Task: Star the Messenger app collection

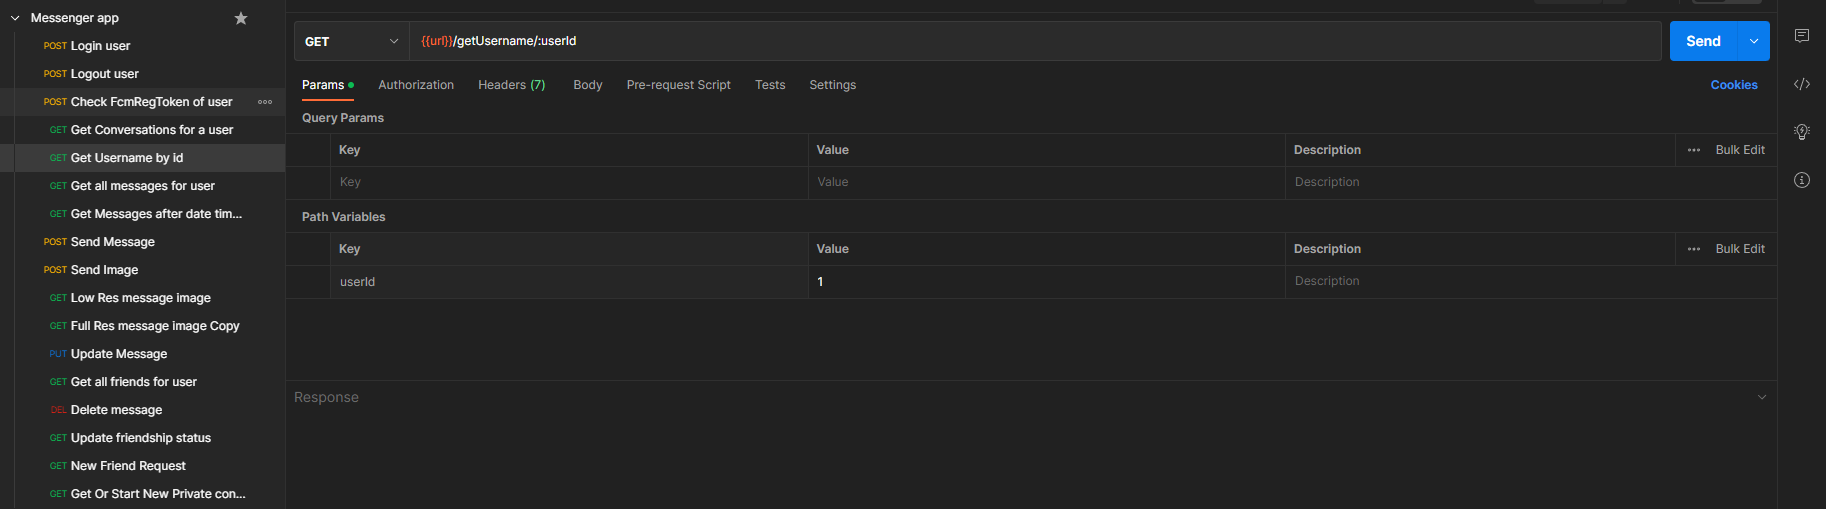Action: pyautogui.click(x=241, y=18)
